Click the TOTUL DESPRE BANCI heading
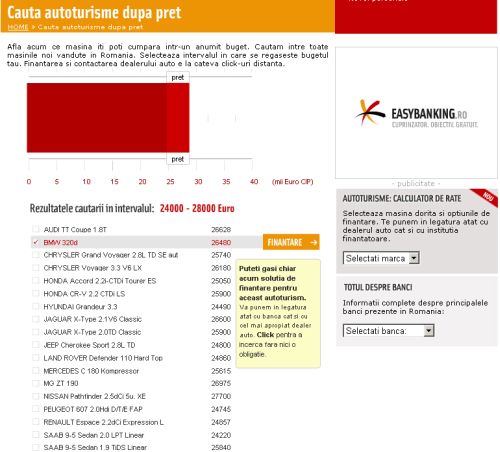Image resolution: width=500 pixels, height=452 pixels. click(378, 287)
